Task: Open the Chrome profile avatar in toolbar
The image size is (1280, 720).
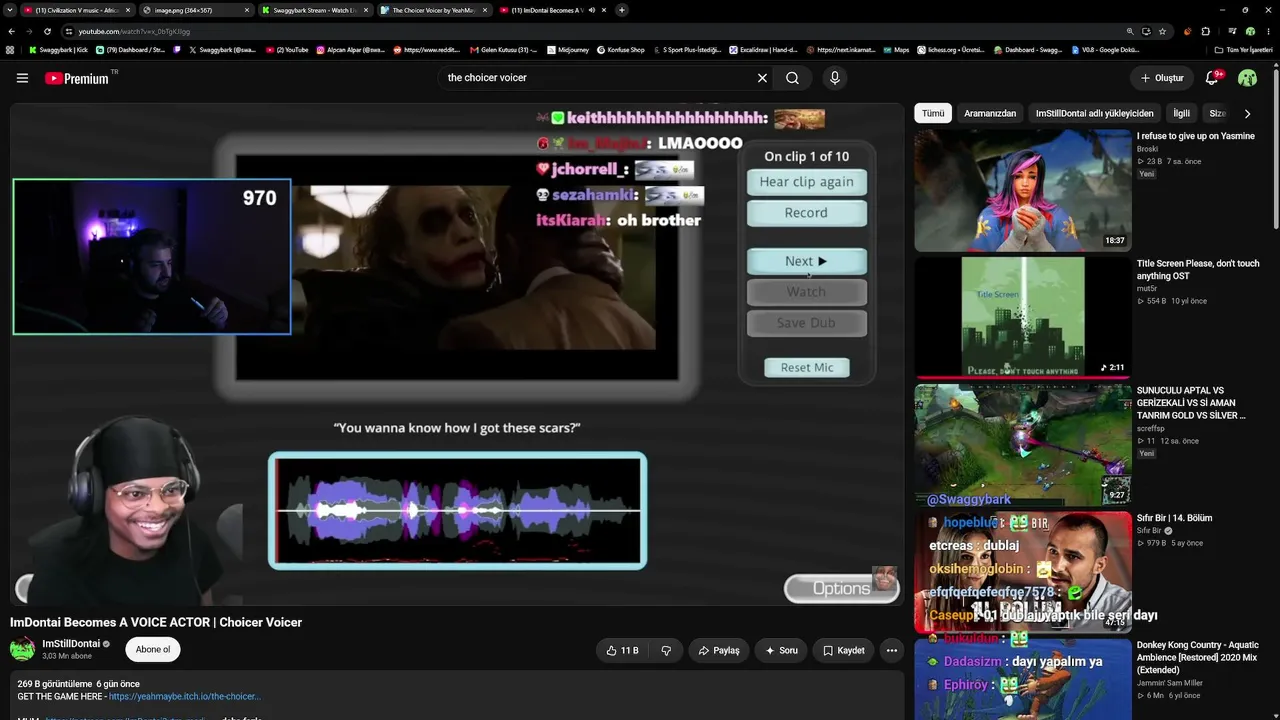Action: (1250, 31)
